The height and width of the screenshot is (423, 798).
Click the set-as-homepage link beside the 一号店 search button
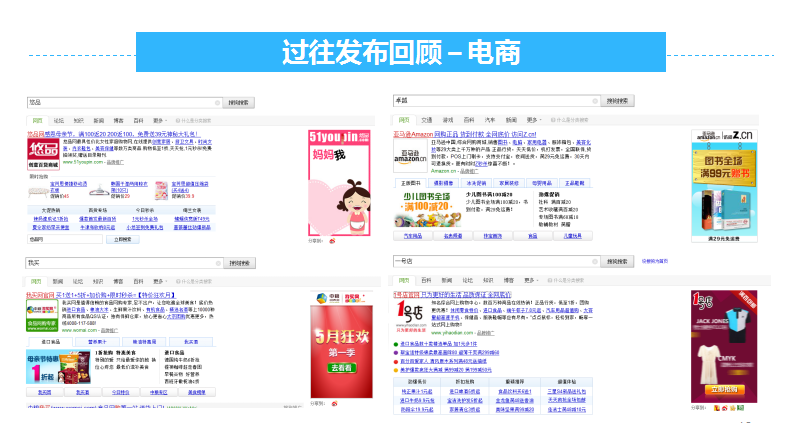tap(654, 261)
